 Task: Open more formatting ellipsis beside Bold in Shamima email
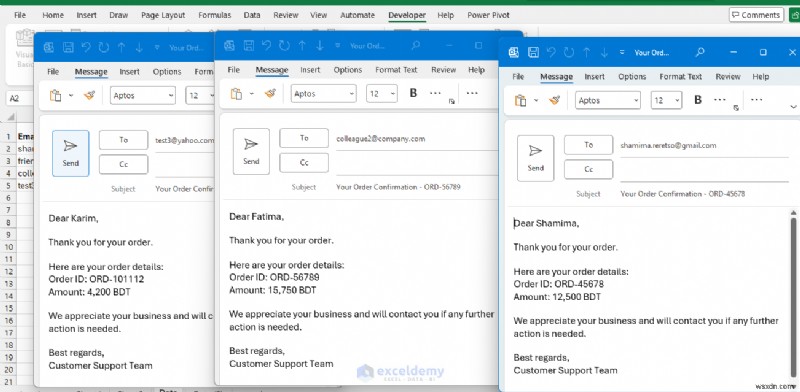click(720, 100)
